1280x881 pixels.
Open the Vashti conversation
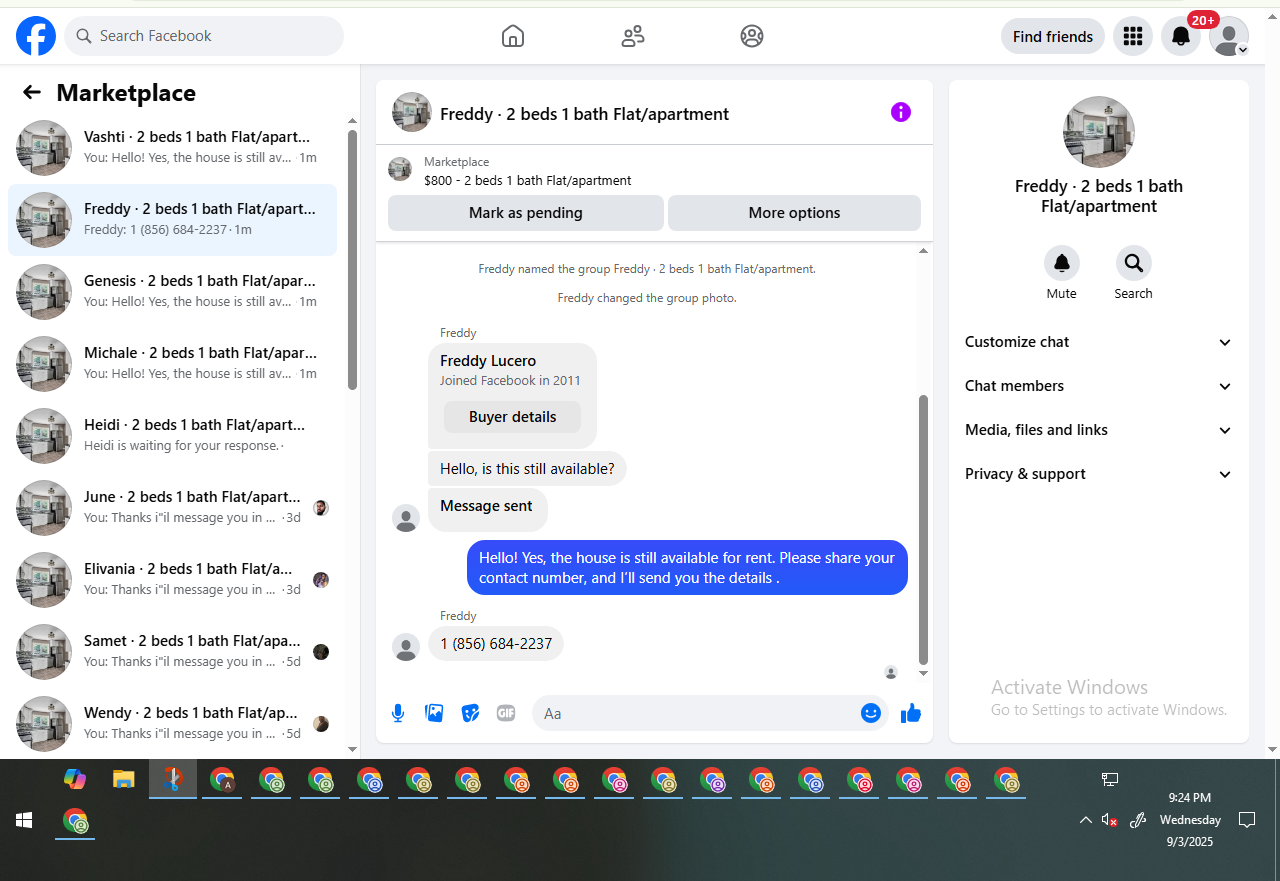click(172, 148)
